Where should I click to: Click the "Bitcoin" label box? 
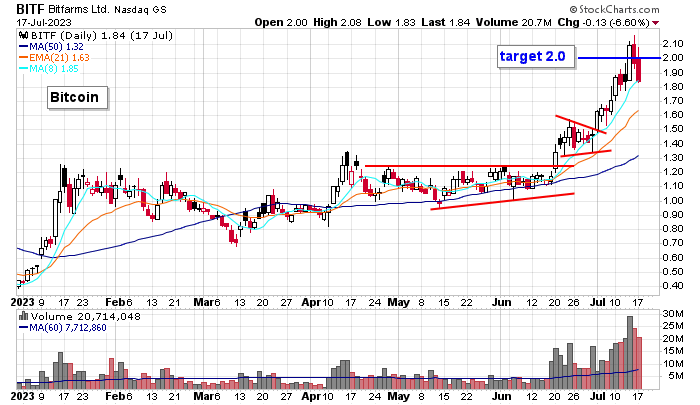click(x=77, y=97)
